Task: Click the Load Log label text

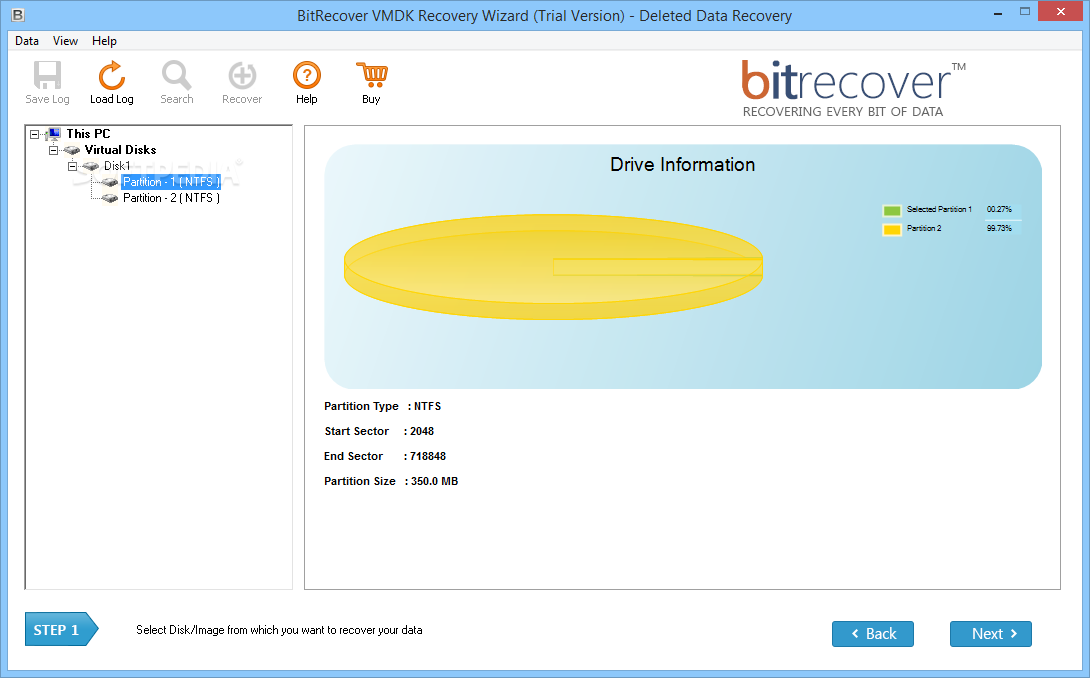Action: tap(111, 99)
